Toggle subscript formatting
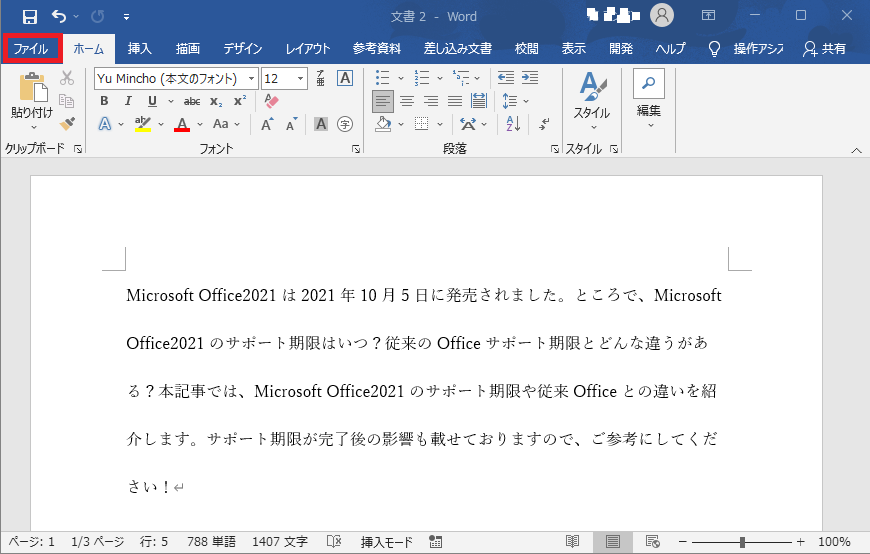Viewport: 870px width, 554px height. (x=216, y=101)
